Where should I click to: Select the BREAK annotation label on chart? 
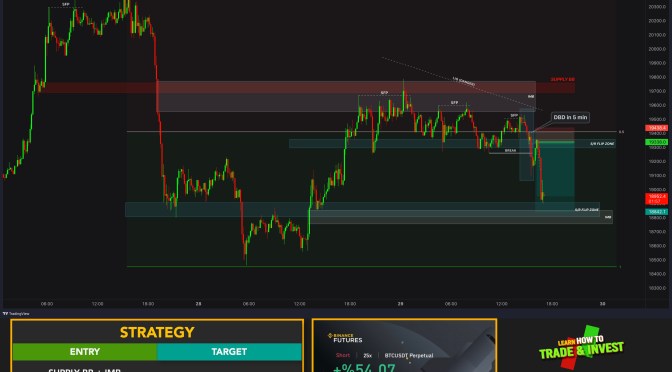point(510,151)
